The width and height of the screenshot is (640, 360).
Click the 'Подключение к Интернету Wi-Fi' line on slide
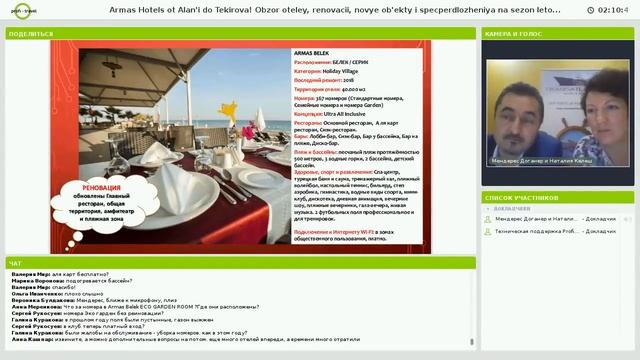[x=344, y=236]
